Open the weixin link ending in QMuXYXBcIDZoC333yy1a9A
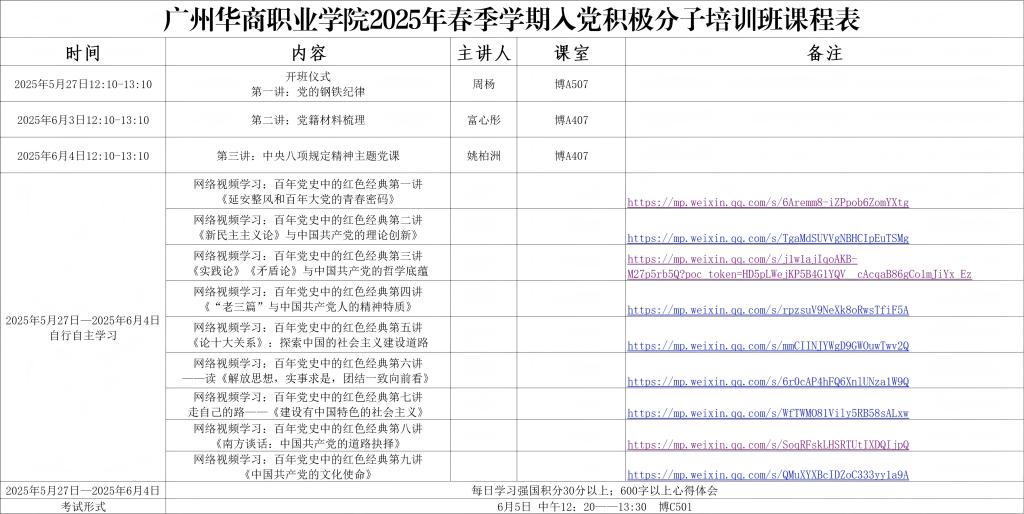 pyautogui.click(x=767, y=475)
